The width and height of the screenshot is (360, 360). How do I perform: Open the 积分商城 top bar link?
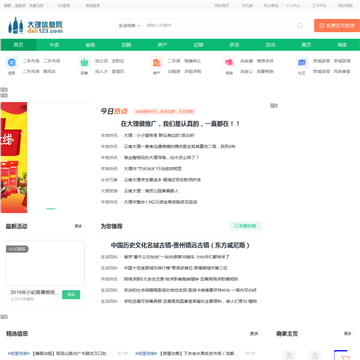pyautogui.click(x=271, y=6)
